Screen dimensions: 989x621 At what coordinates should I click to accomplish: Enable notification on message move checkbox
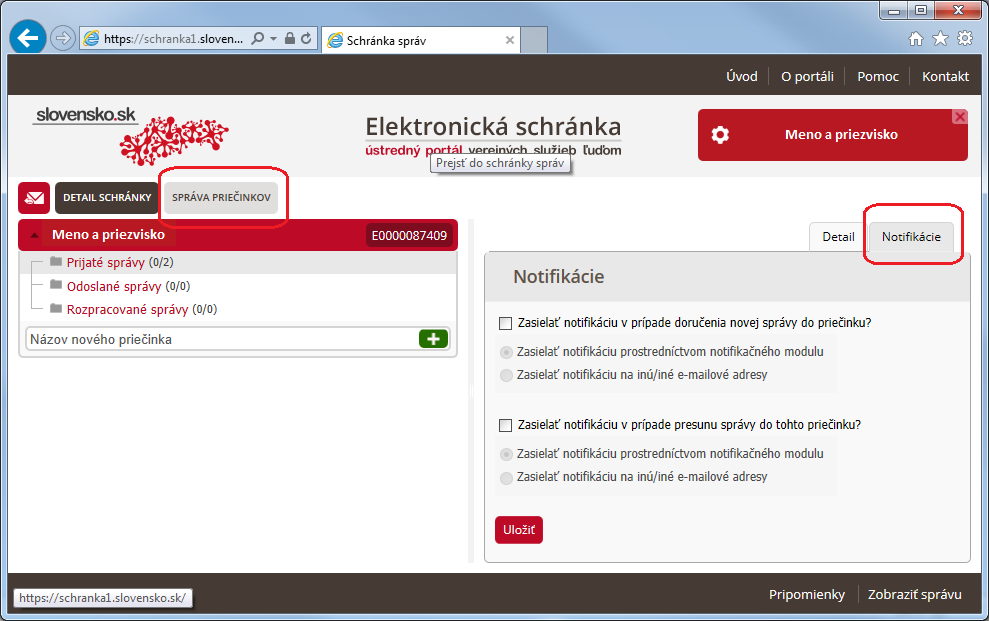505,426
